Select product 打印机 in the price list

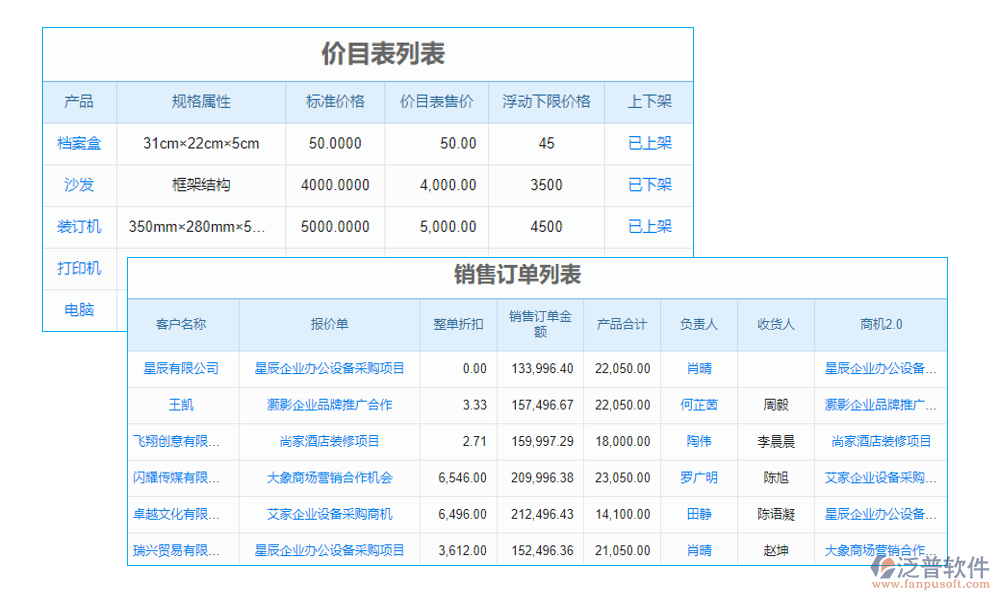click(79, 268)
